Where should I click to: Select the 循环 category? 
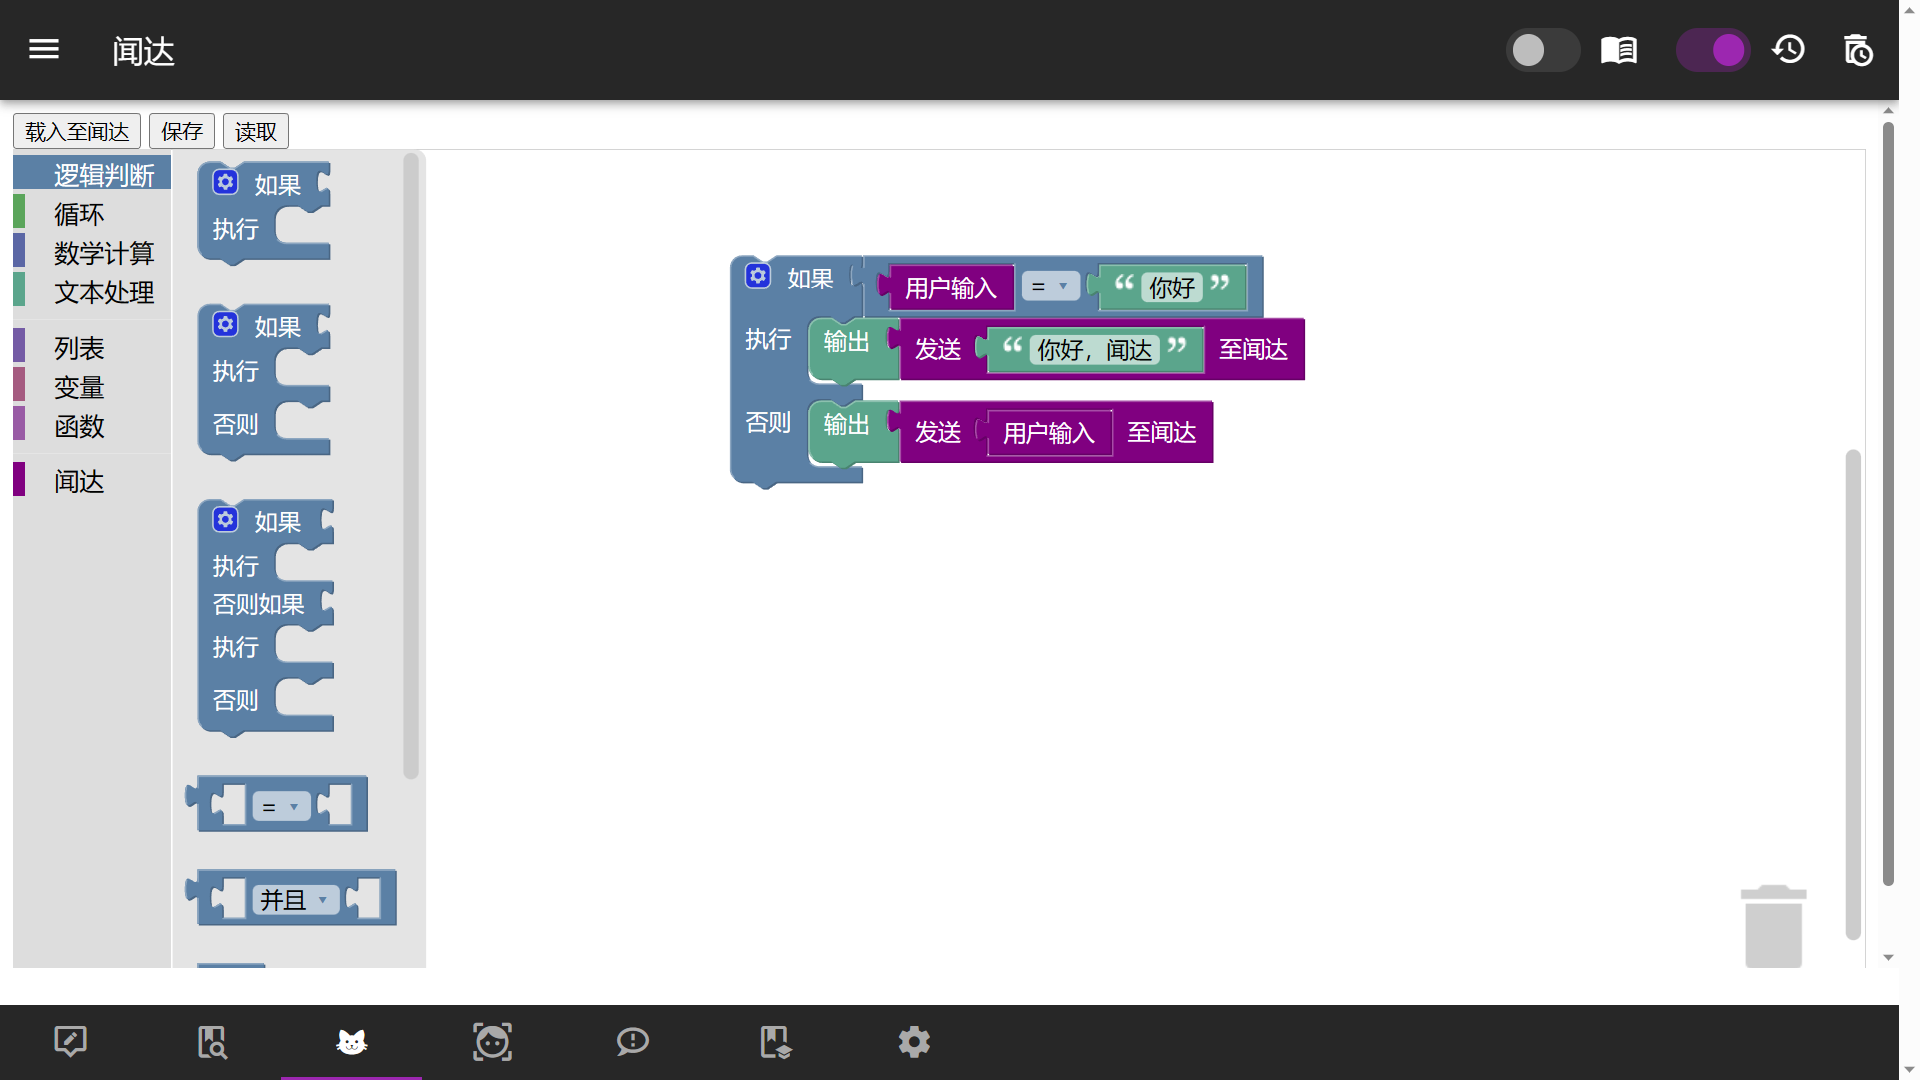(x=79, y=214)
